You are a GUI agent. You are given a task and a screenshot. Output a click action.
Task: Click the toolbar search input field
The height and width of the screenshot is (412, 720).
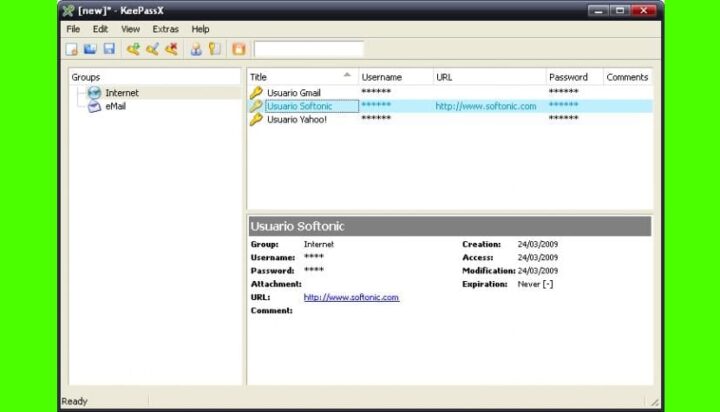309,49
